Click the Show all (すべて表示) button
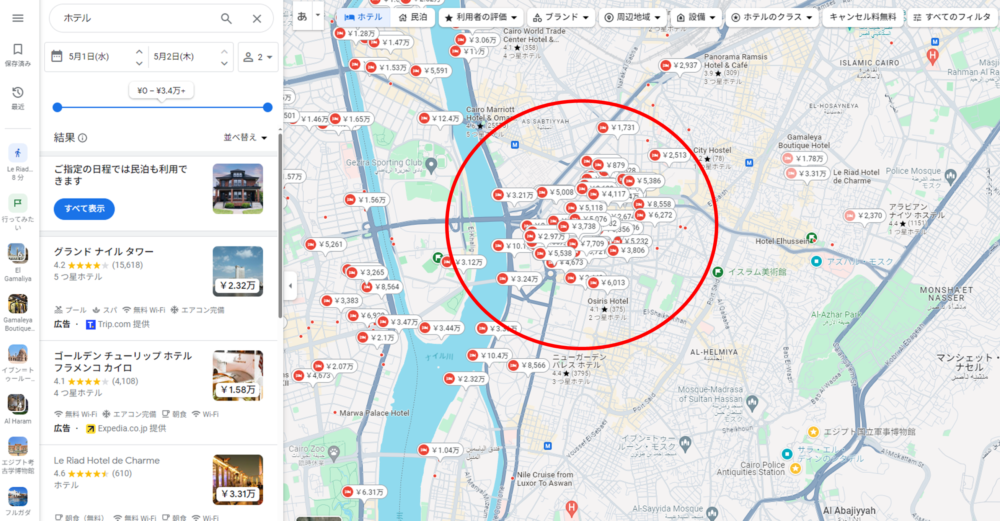The height and width of the screenshot is (521, 1000). point(84,209)
